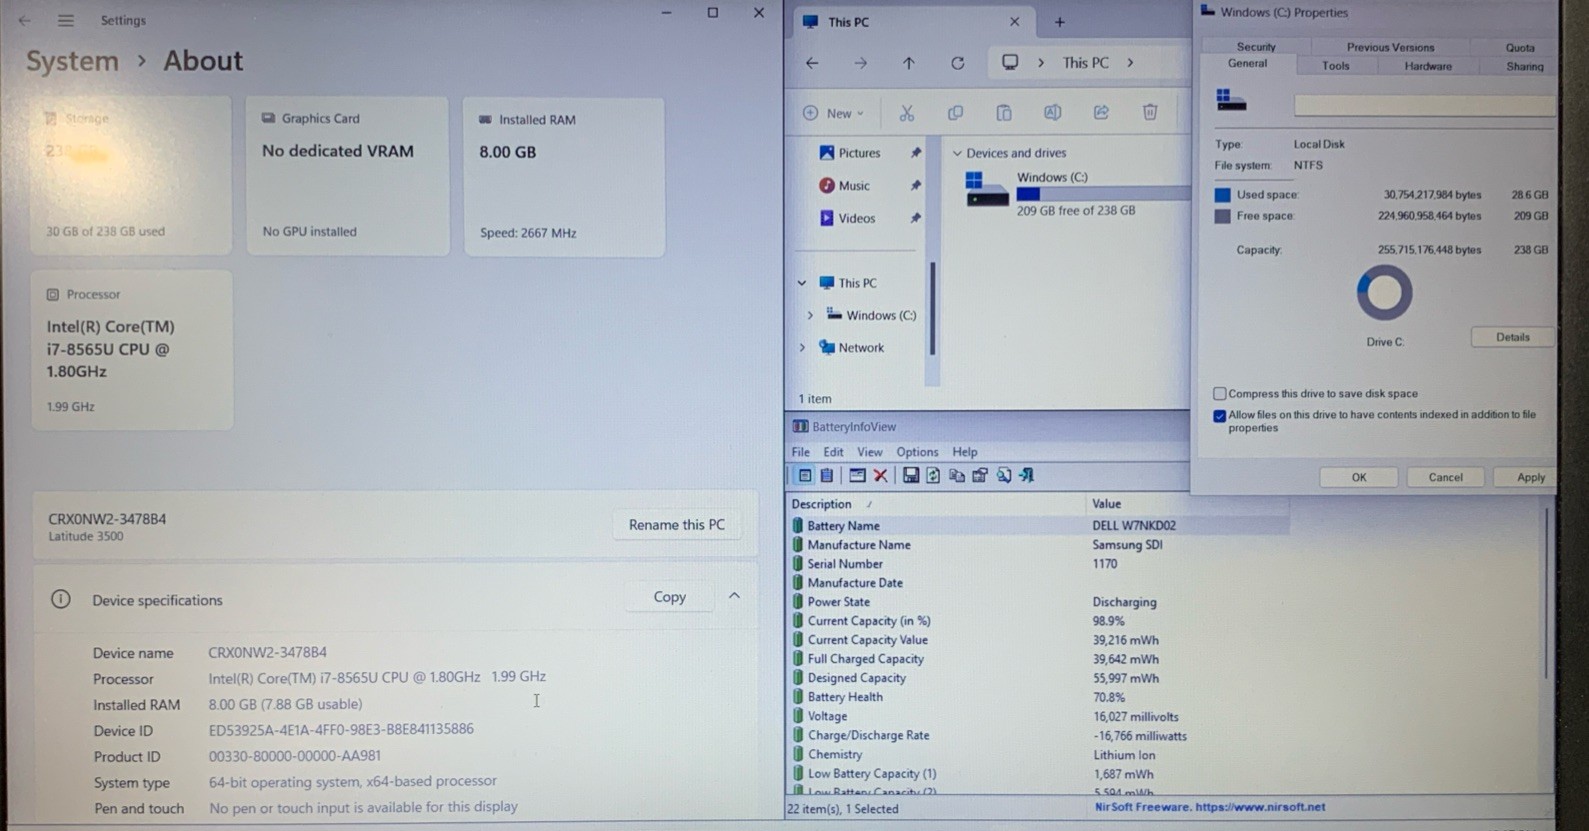Unpin Videos using its pin icon

point(915,218)
